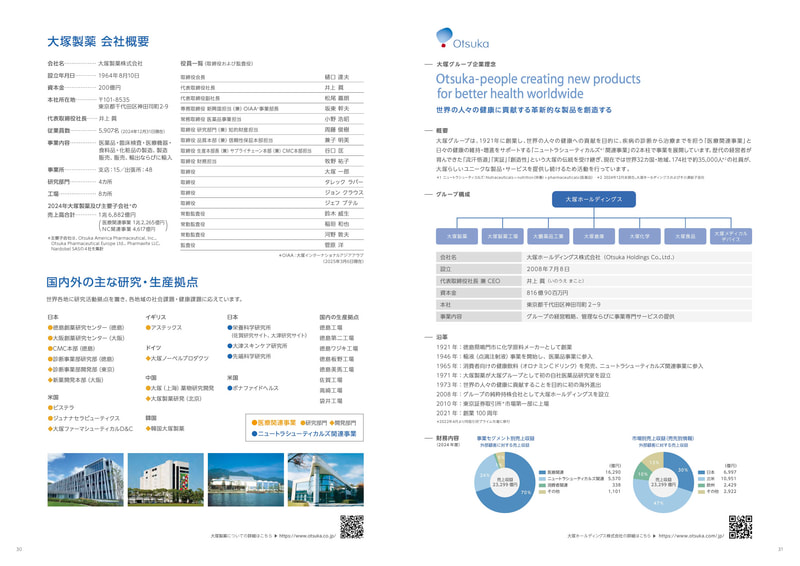Click the blue bullet beside ボナファイドヘルス
800x566 pixels.
230,387
